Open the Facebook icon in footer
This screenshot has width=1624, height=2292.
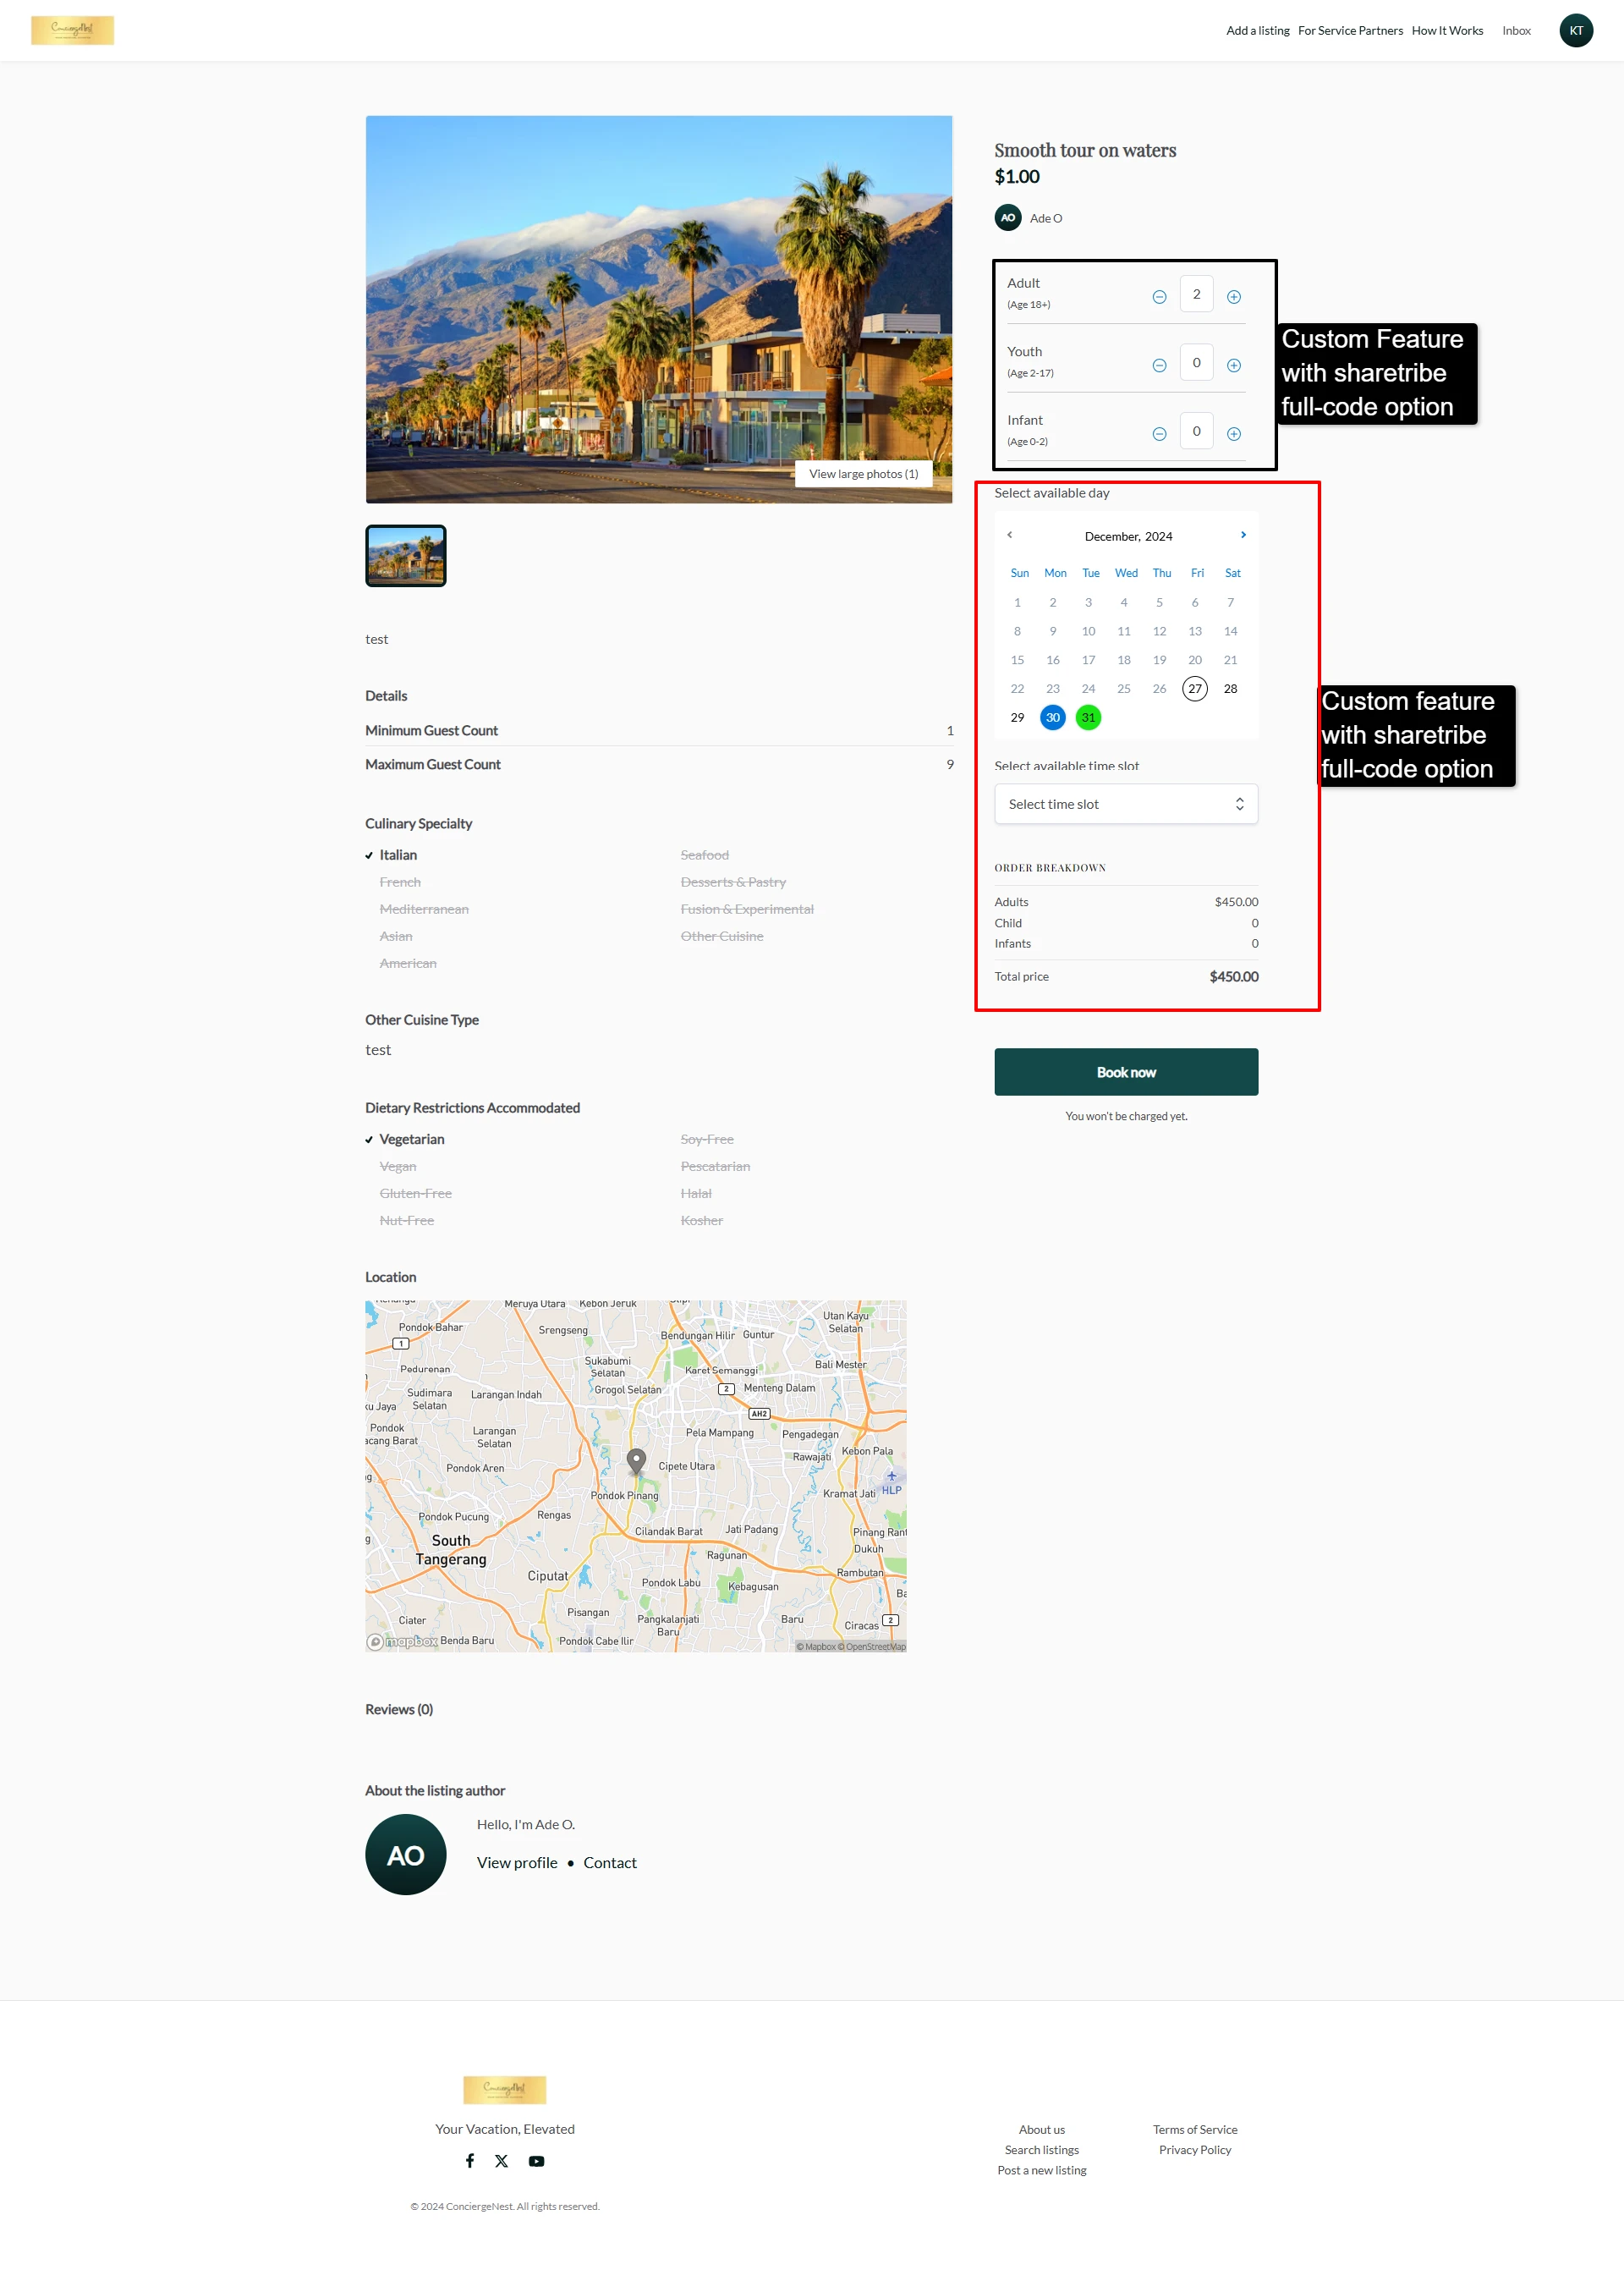[x=470, y=2160]
